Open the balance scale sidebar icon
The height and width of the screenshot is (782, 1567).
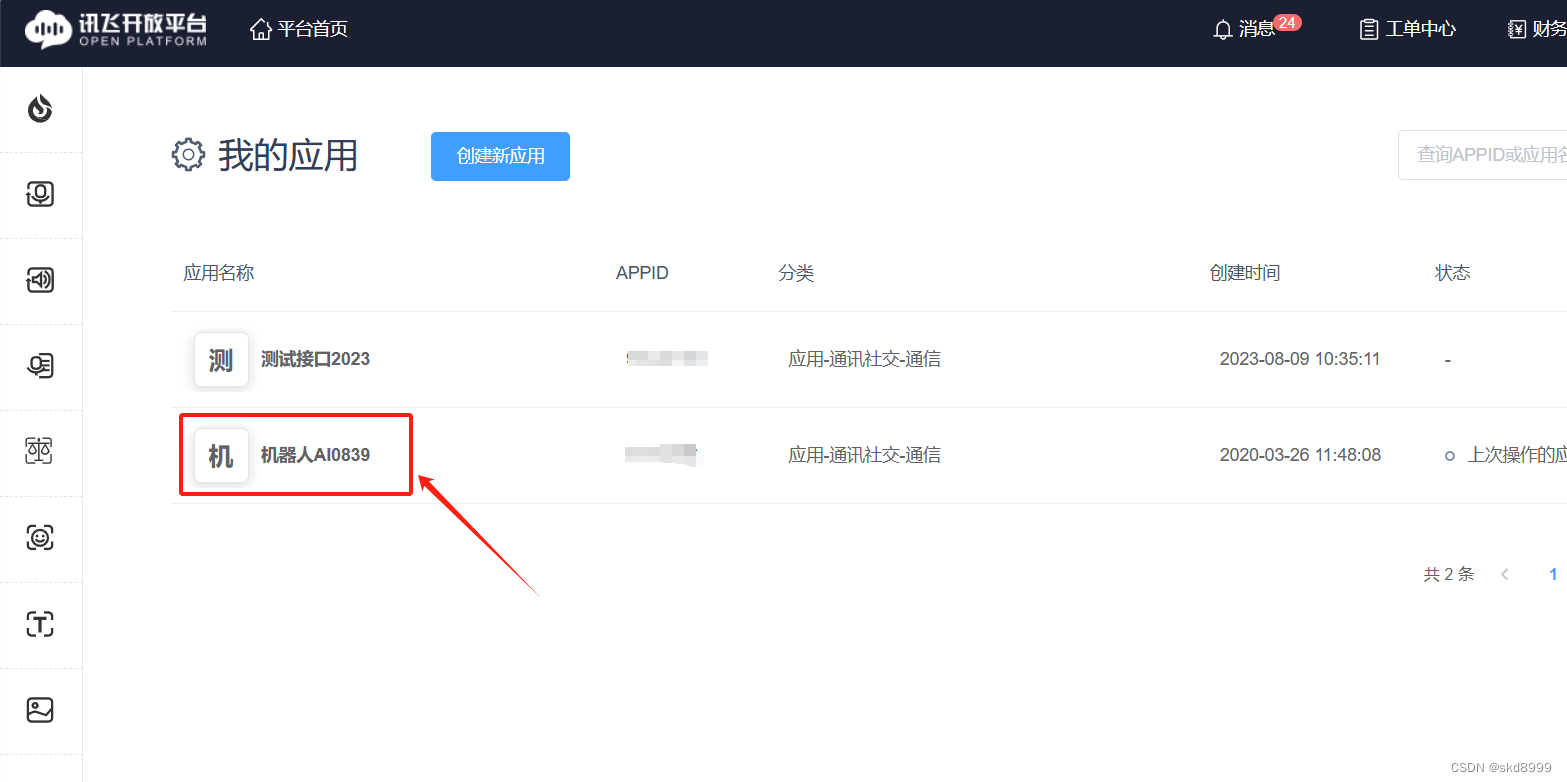[x=40, y=452]
